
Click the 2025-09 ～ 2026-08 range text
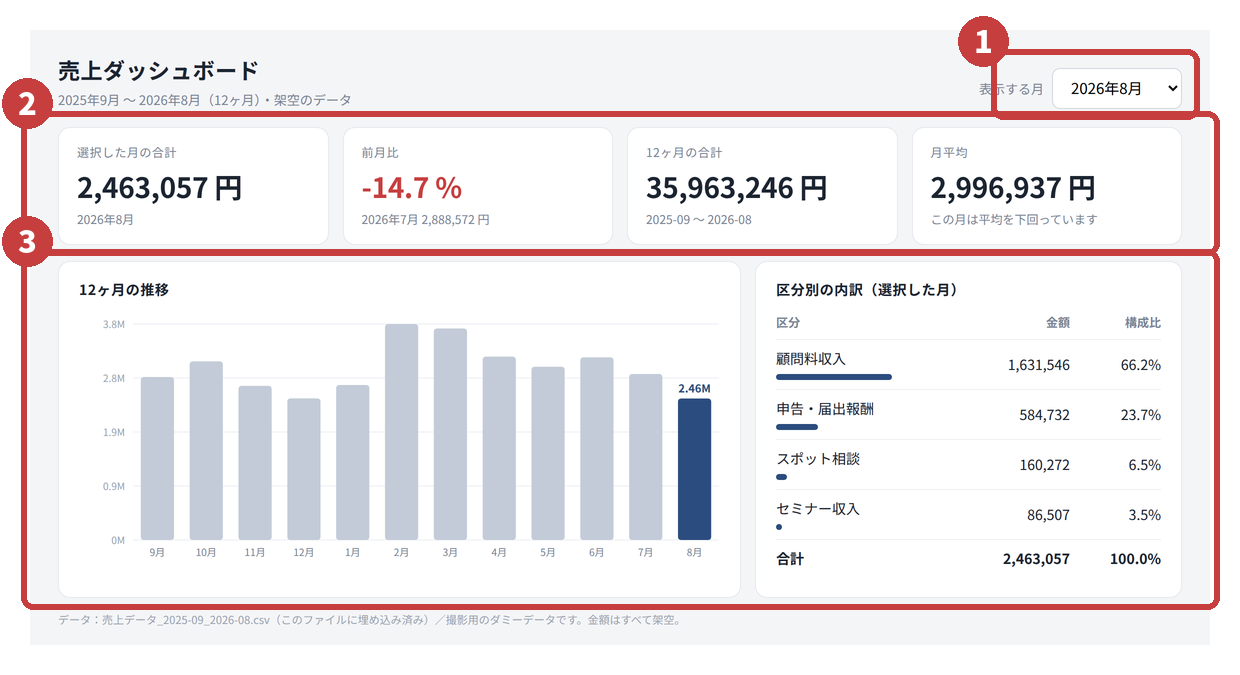(699, 219)
